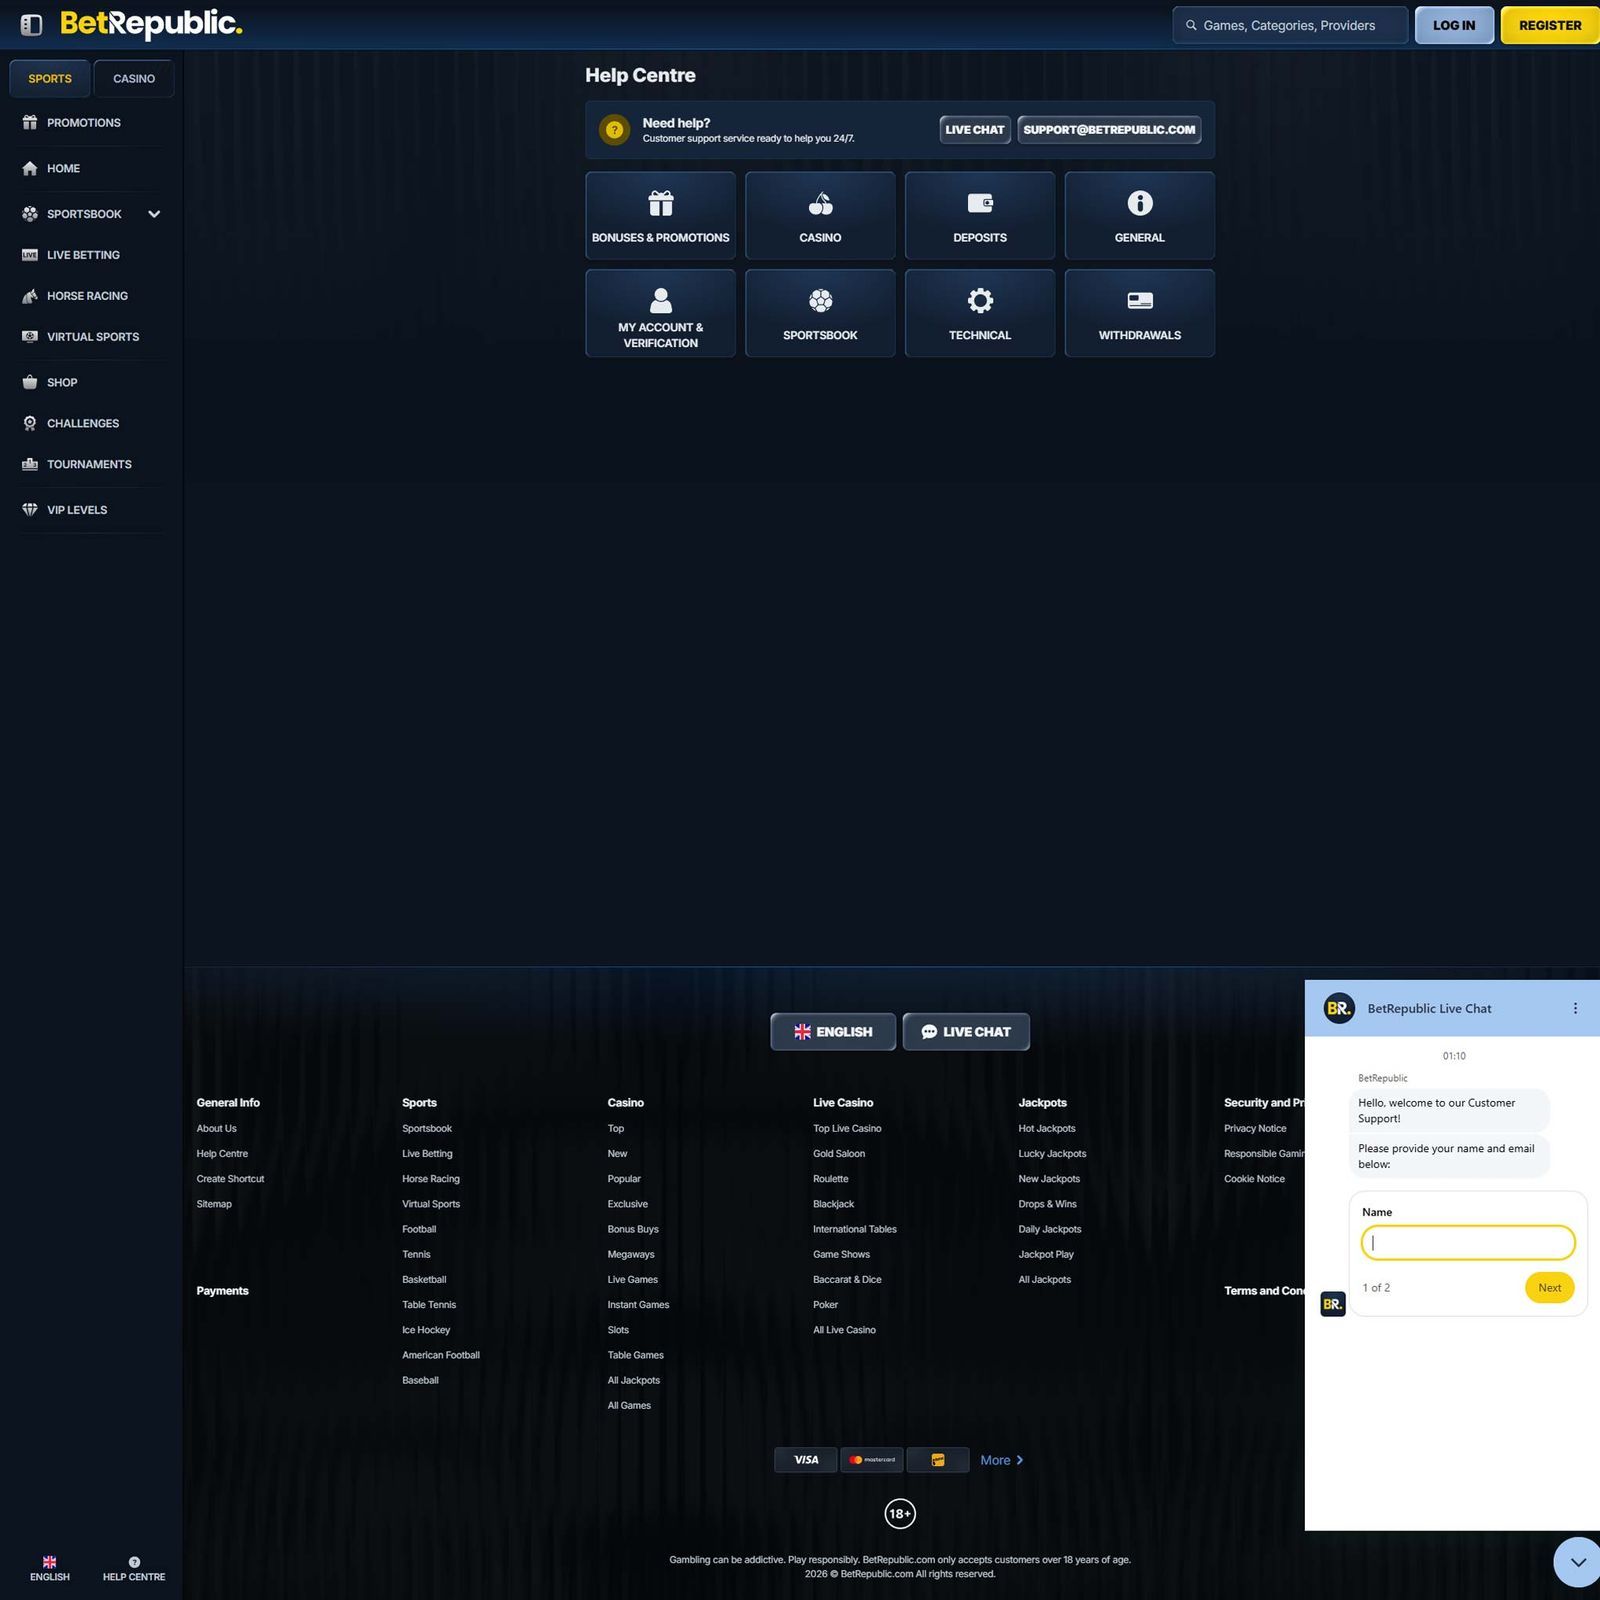Screen dimensions: 1600x1600
Task: Click the VIP Levels diamond icon
Action: click(30, 509)
